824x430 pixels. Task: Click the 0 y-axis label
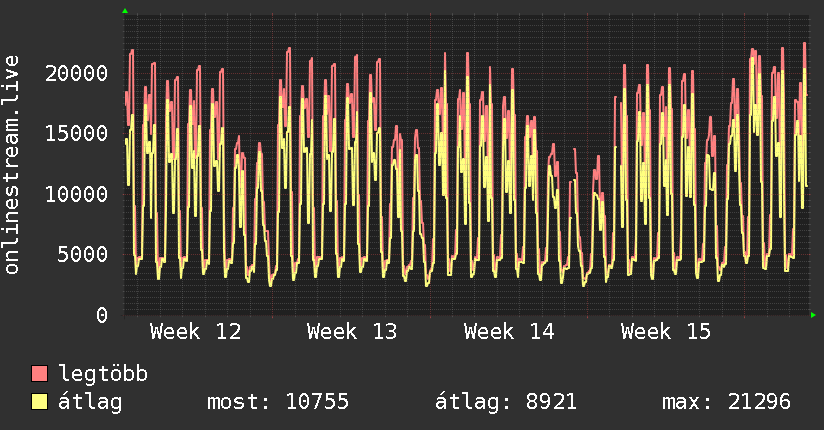tap(102, 315)
